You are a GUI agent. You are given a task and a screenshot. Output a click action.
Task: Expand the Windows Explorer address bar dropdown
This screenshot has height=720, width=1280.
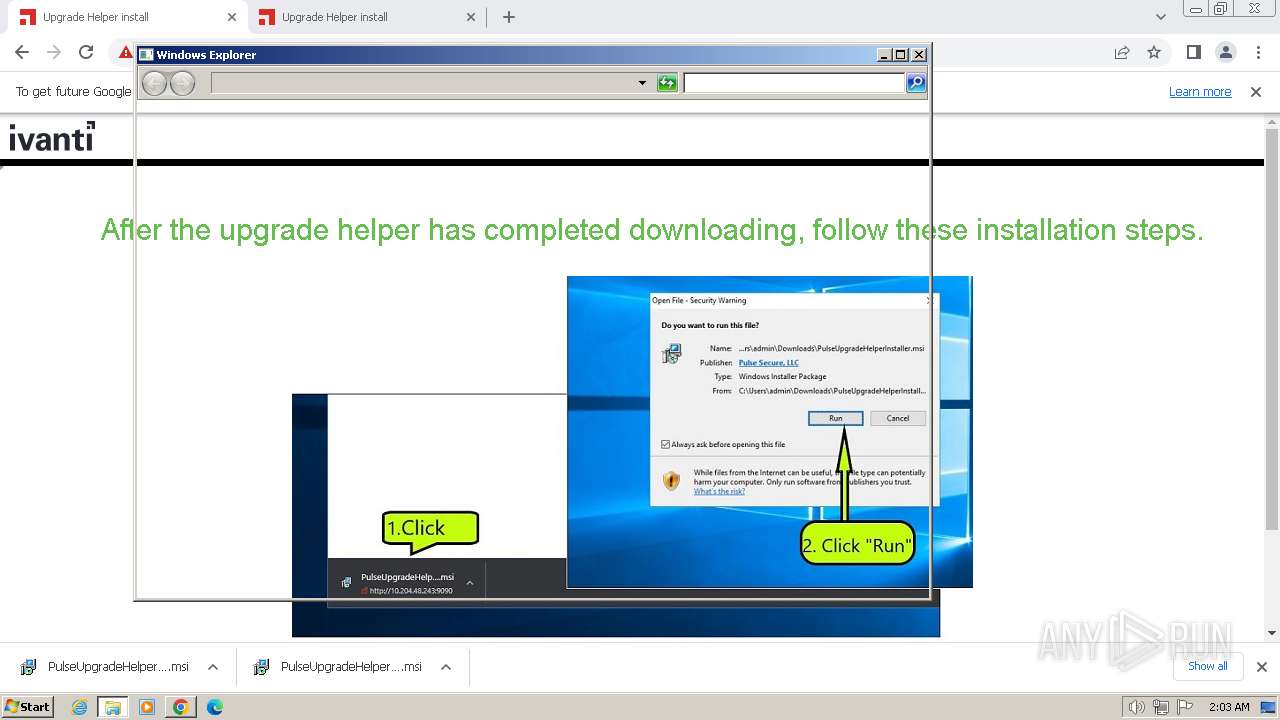(642, 83)
